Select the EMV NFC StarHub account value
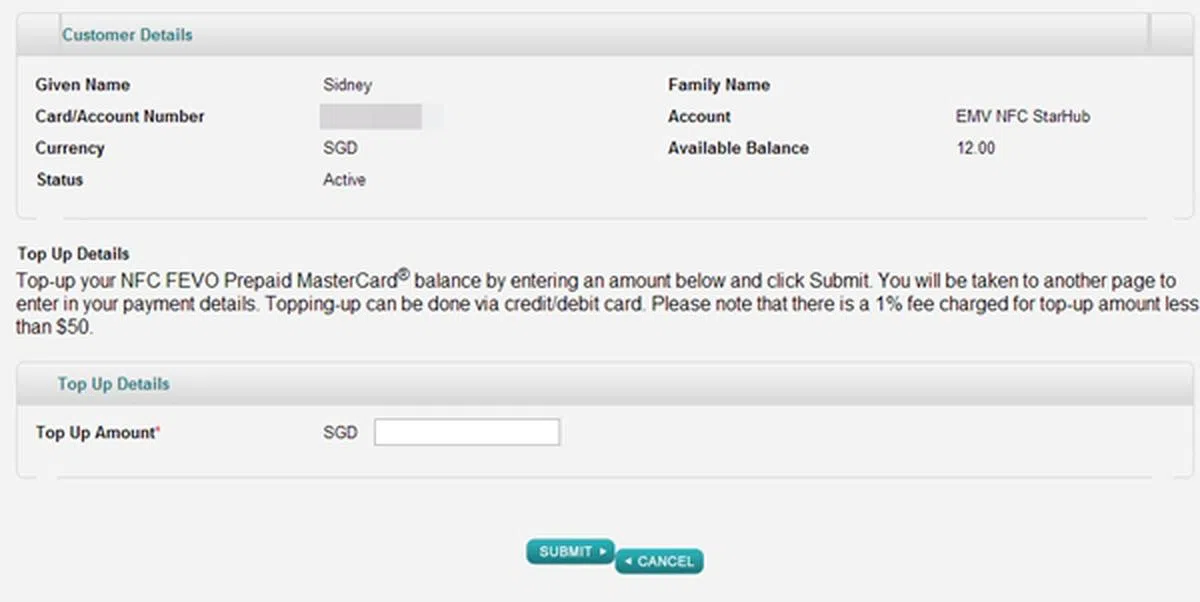Screen dimensions: 1200x602 tap(1022, 117)
